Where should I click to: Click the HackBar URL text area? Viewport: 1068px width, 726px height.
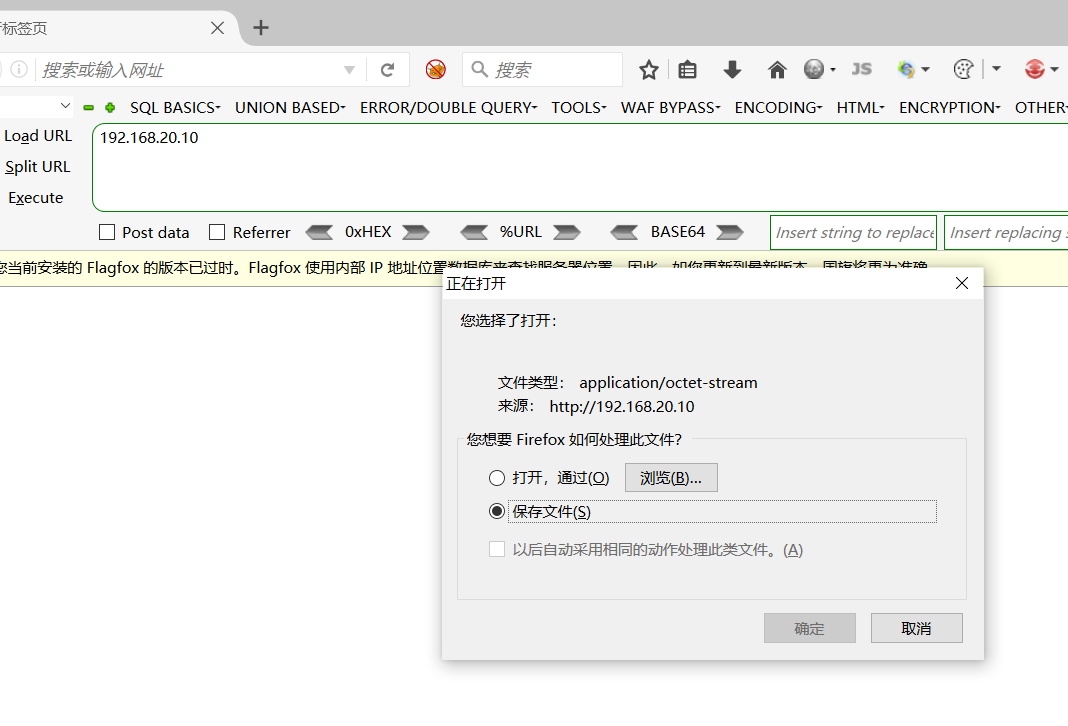(580, 167)
